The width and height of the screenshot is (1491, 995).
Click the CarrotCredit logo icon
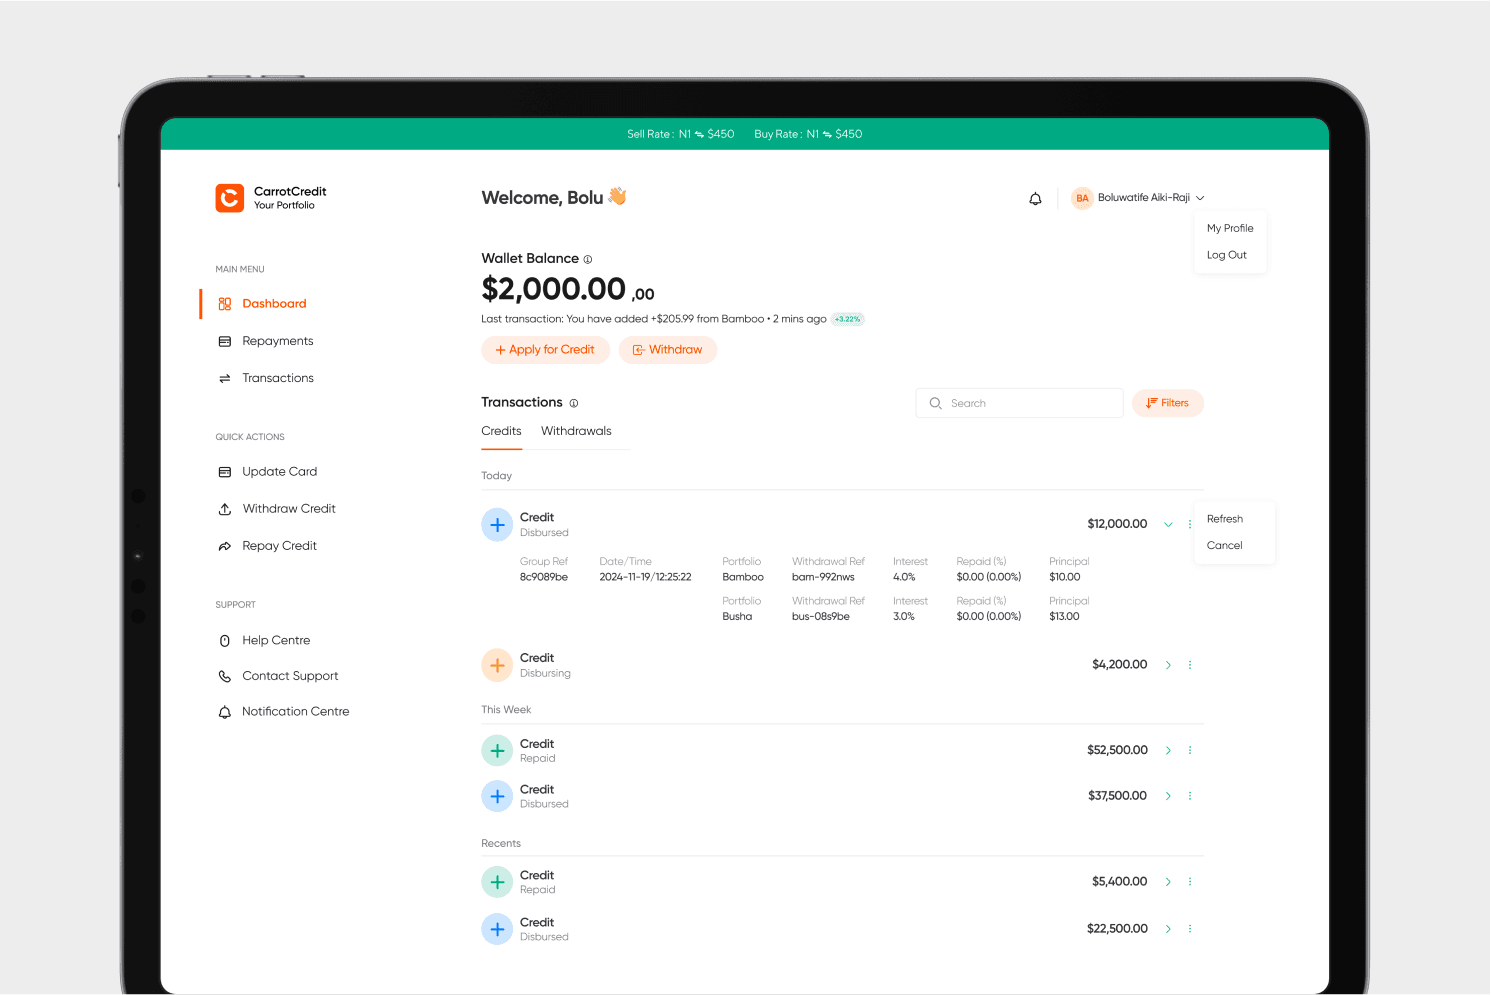point(230,198)
